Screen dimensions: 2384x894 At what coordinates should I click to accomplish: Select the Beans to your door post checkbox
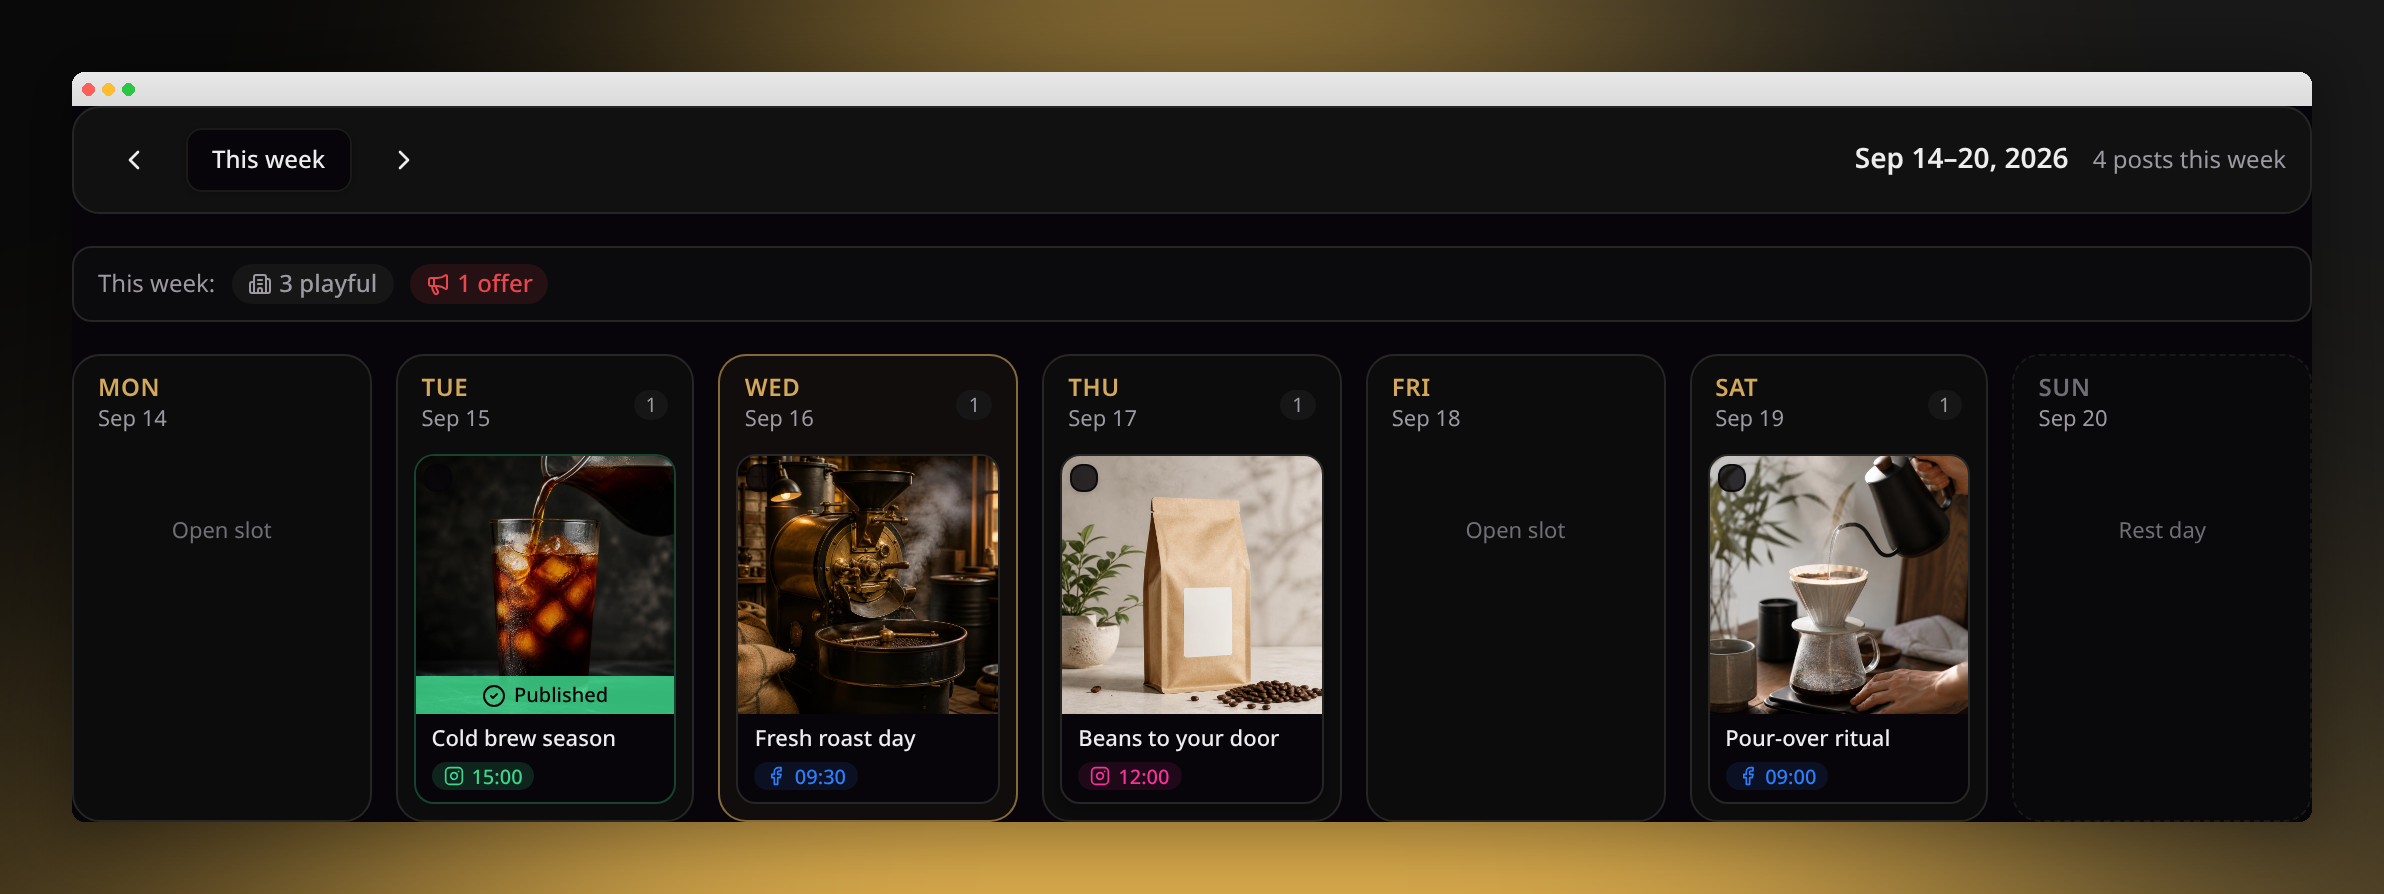[x=1084, y=478]
